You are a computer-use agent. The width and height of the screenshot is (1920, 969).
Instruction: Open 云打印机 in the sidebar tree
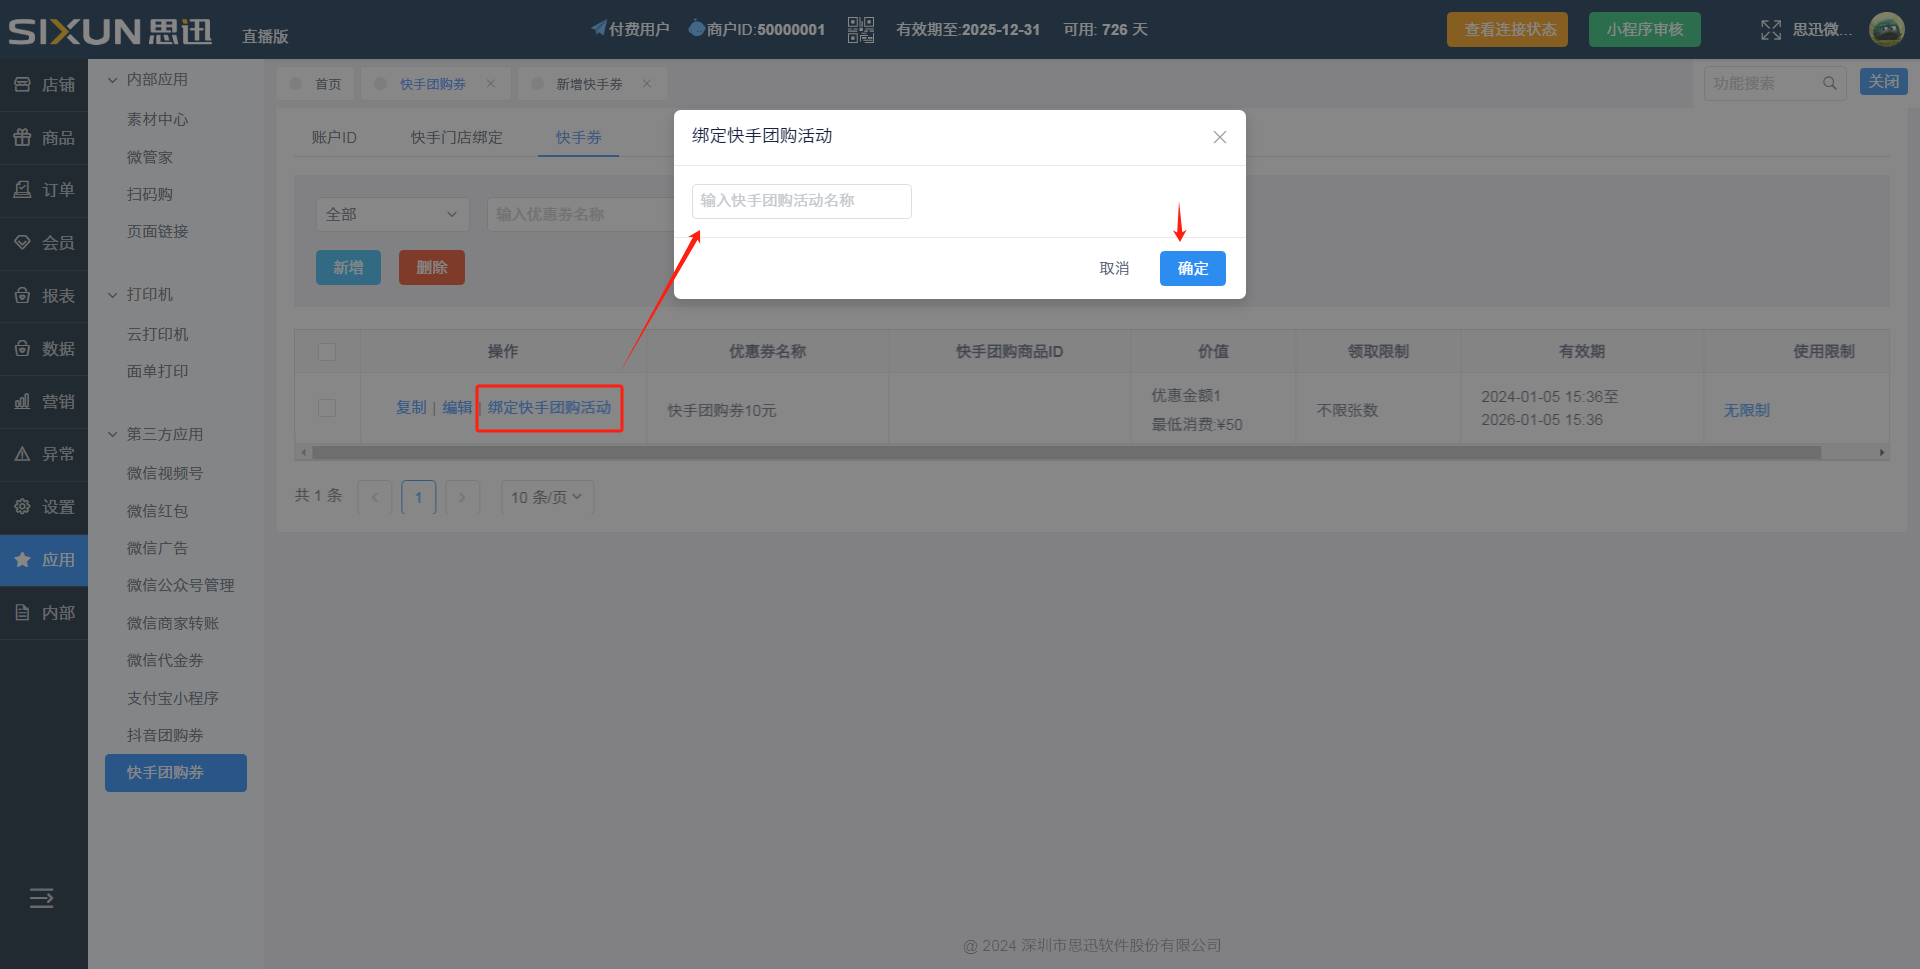[157, 334]
